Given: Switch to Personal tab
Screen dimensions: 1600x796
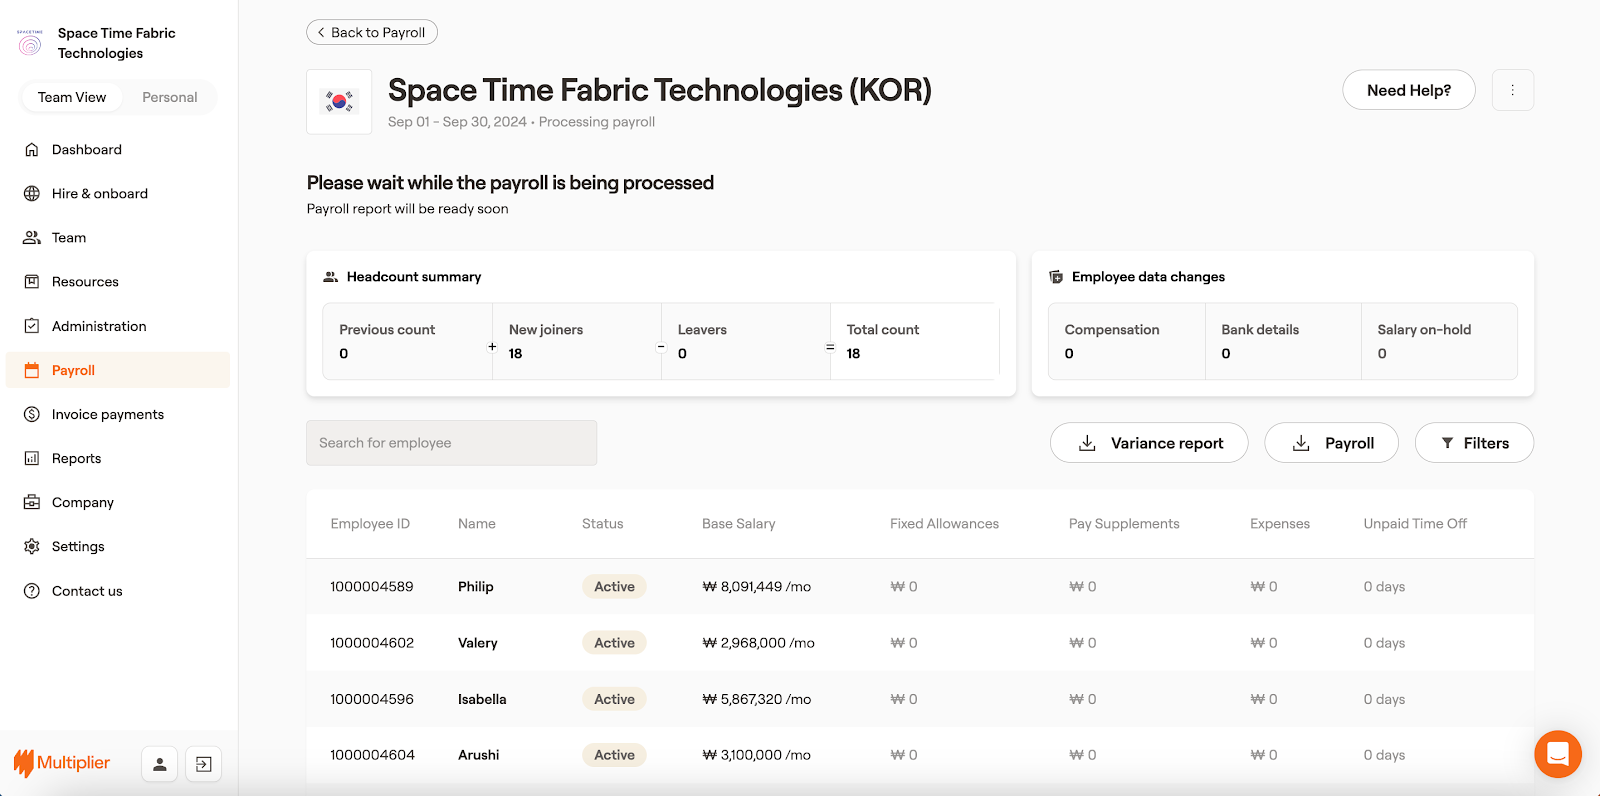Looking at the screenshot, I should tap(170, 97).
